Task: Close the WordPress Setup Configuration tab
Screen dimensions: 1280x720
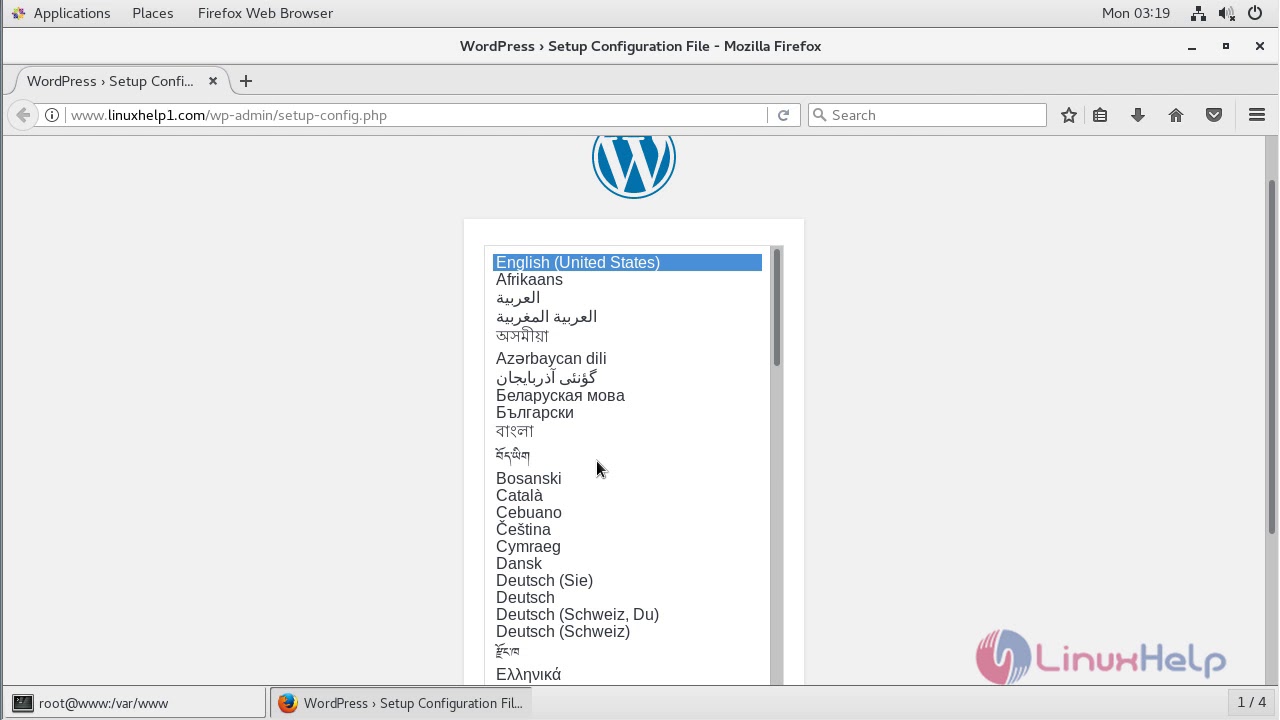Action: pyautogui.click(x=212, y=81)
